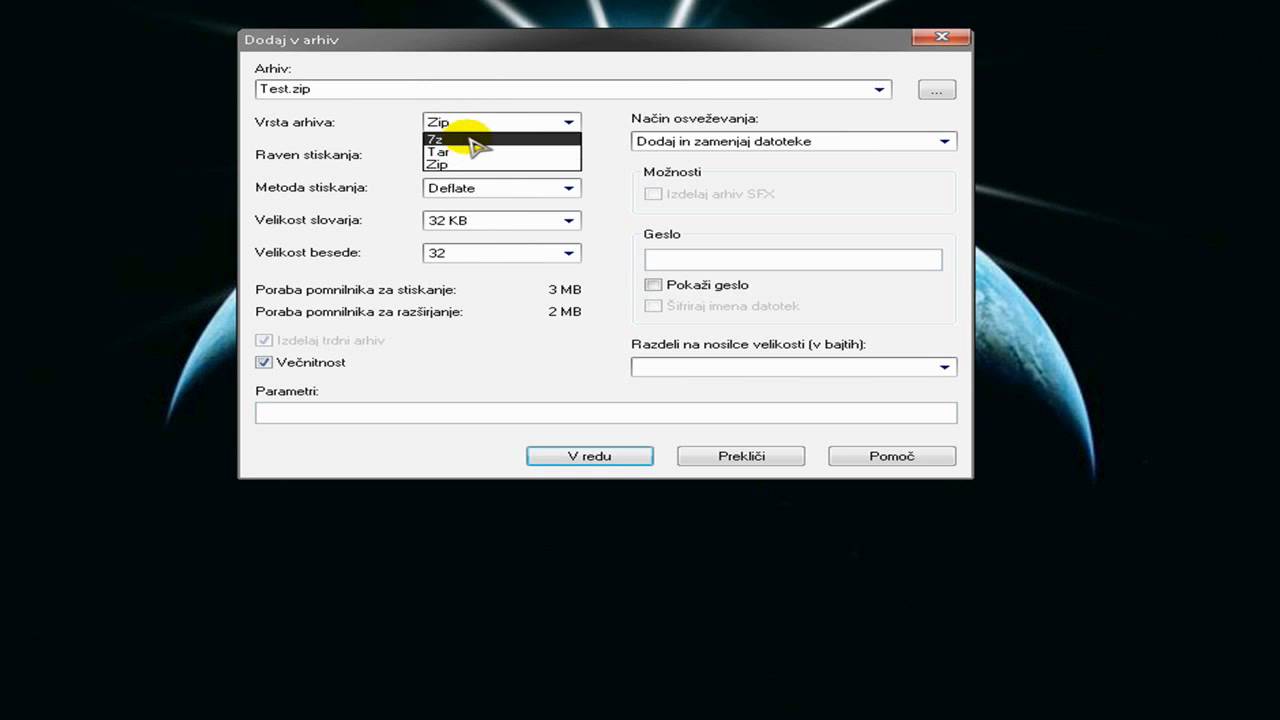This screenshot has width=1280, height=720.
Task: Toggle the Šifriraj imena datotek checkbox
Action: (x=653, y=306)
